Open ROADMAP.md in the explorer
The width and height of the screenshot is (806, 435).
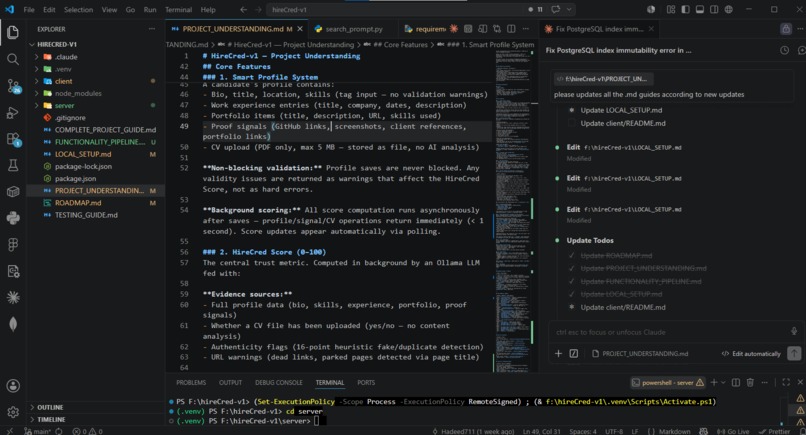coord(96,203)
